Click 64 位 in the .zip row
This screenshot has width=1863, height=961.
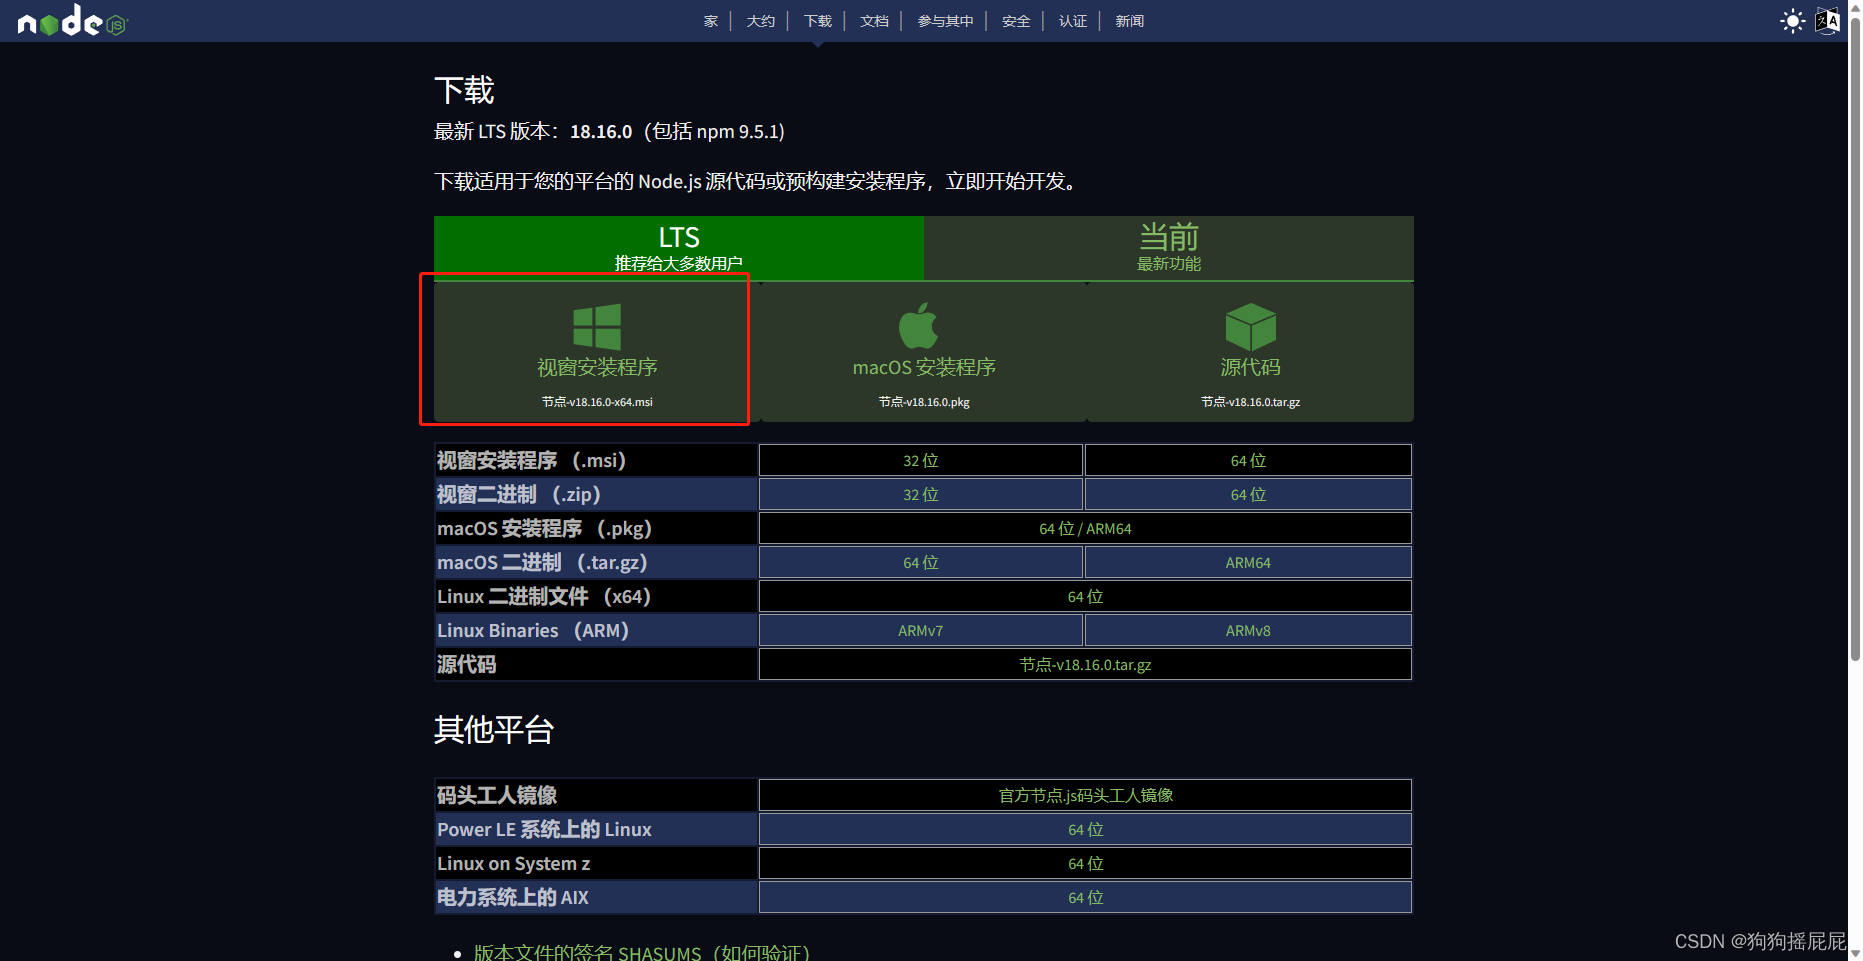[x=1248, y=494]
